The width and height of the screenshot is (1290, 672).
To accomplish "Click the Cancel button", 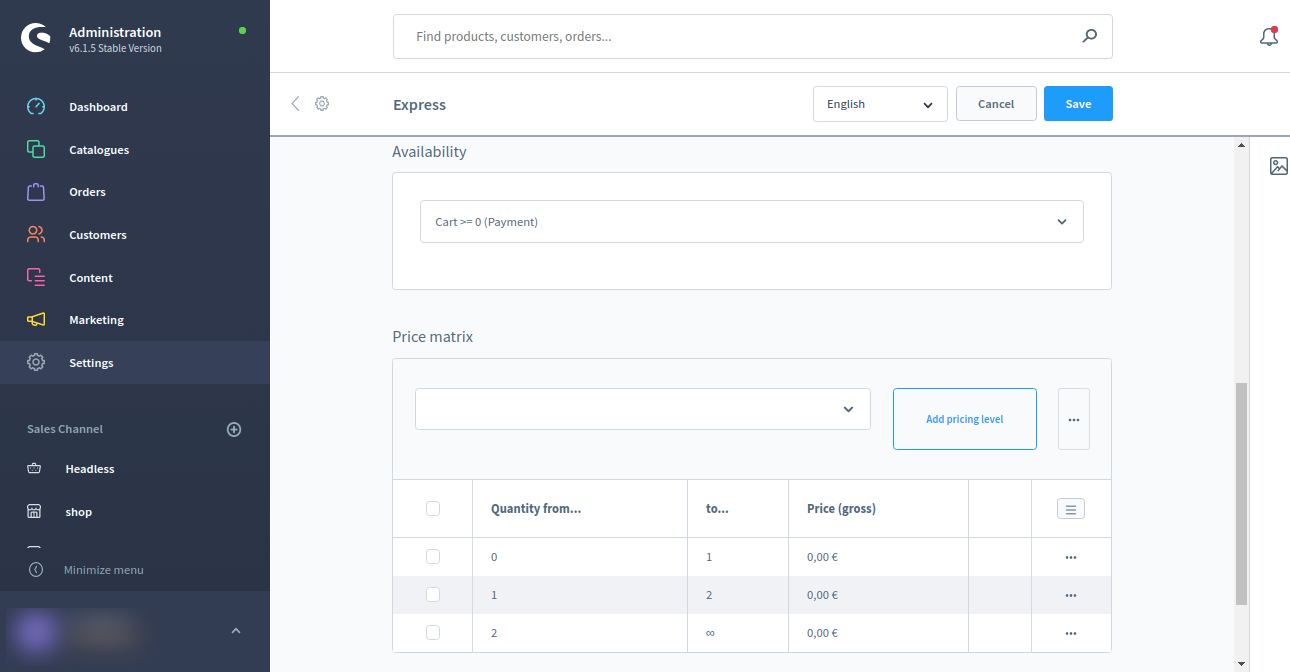I will click(996, 104).
